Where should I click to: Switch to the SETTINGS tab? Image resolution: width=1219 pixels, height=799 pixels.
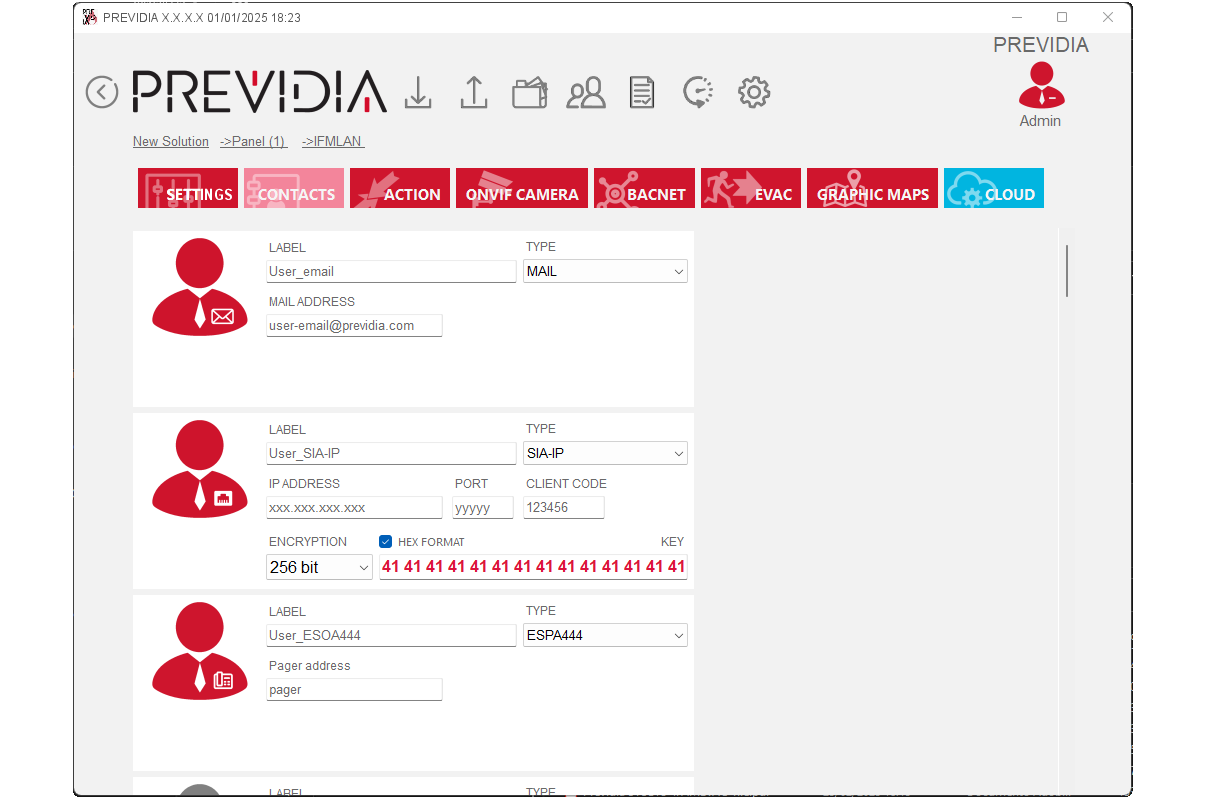(188, 189)
